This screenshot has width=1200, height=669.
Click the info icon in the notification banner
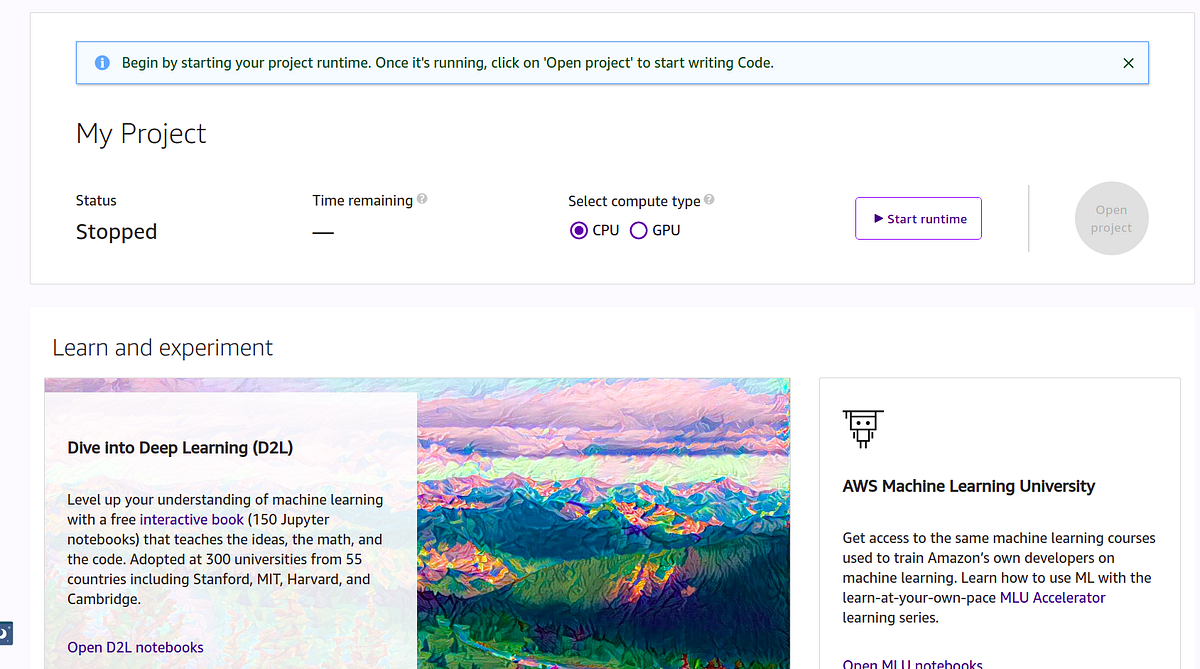click(102, 62)
